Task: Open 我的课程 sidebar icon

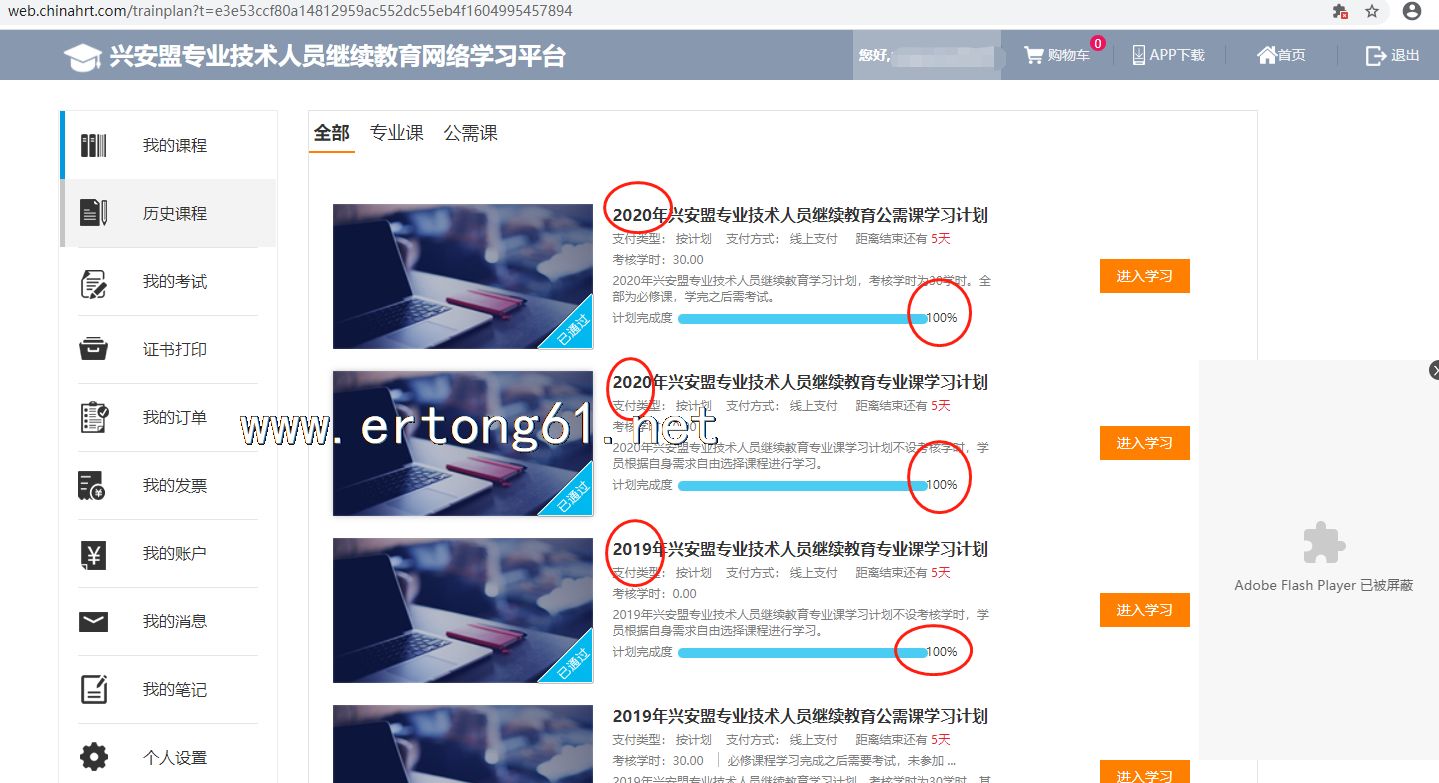Action: (x=94, y=145)
